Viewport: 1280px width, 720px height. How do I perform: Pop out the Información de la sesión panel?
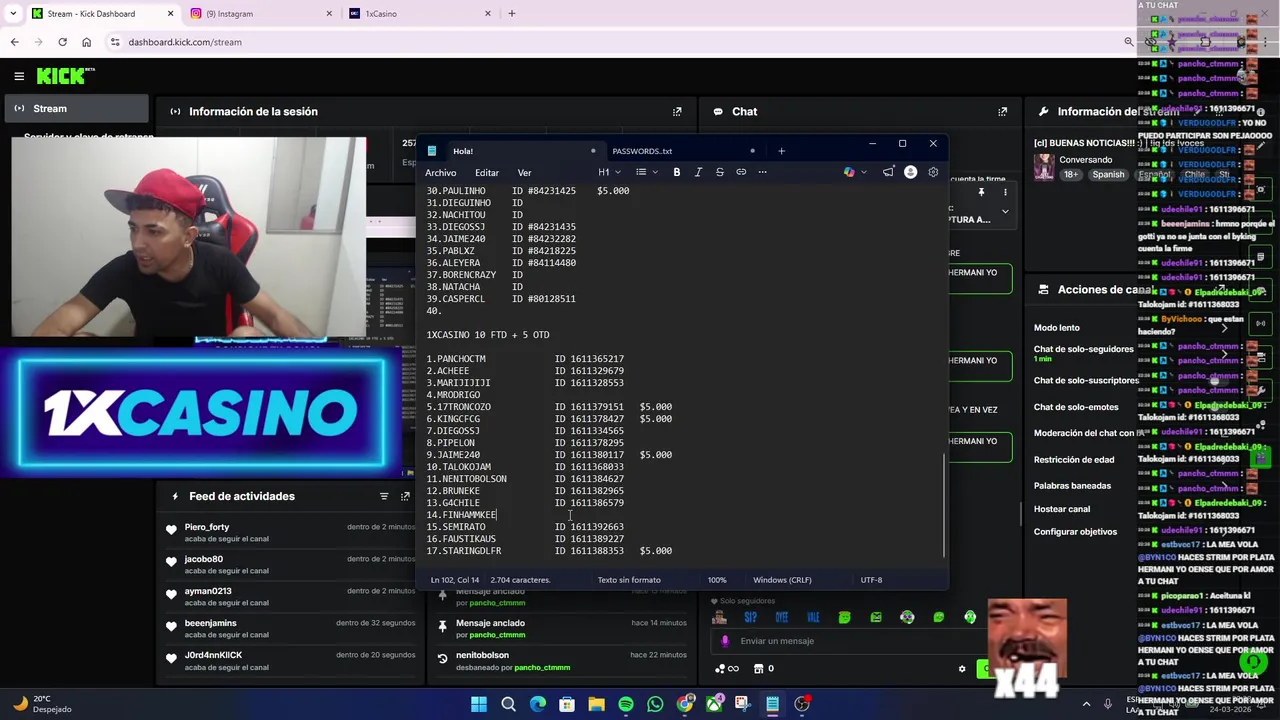677,111
